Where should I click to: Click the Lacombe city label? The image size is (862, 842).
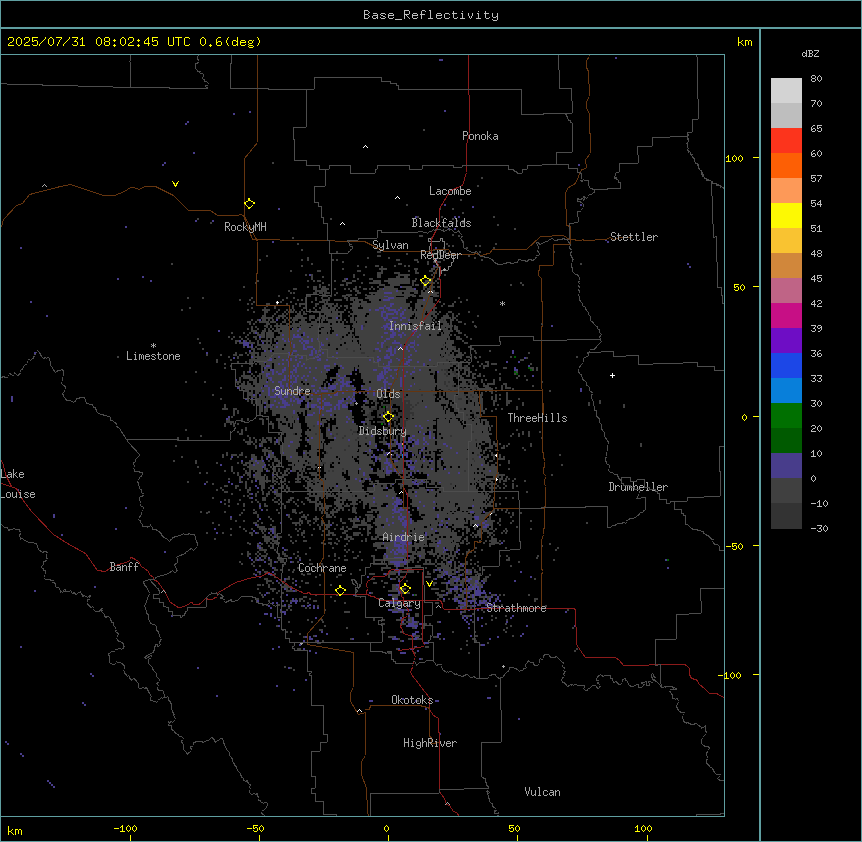[x=450, y=191]
